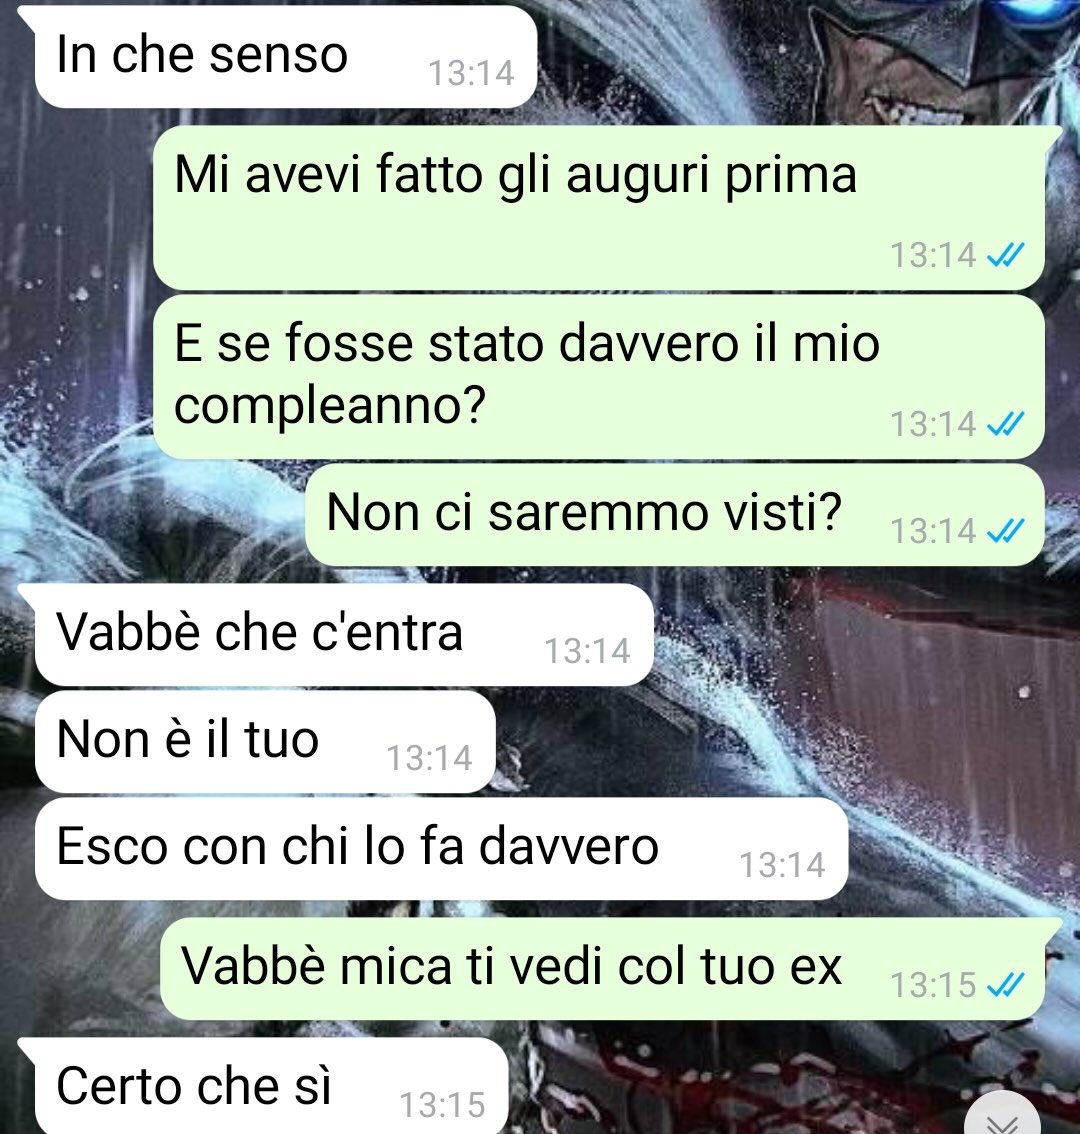Screen dimensions: 1080x1134
Task: Select the 'Non è il tuo' message
Action: tap(265, 741)
